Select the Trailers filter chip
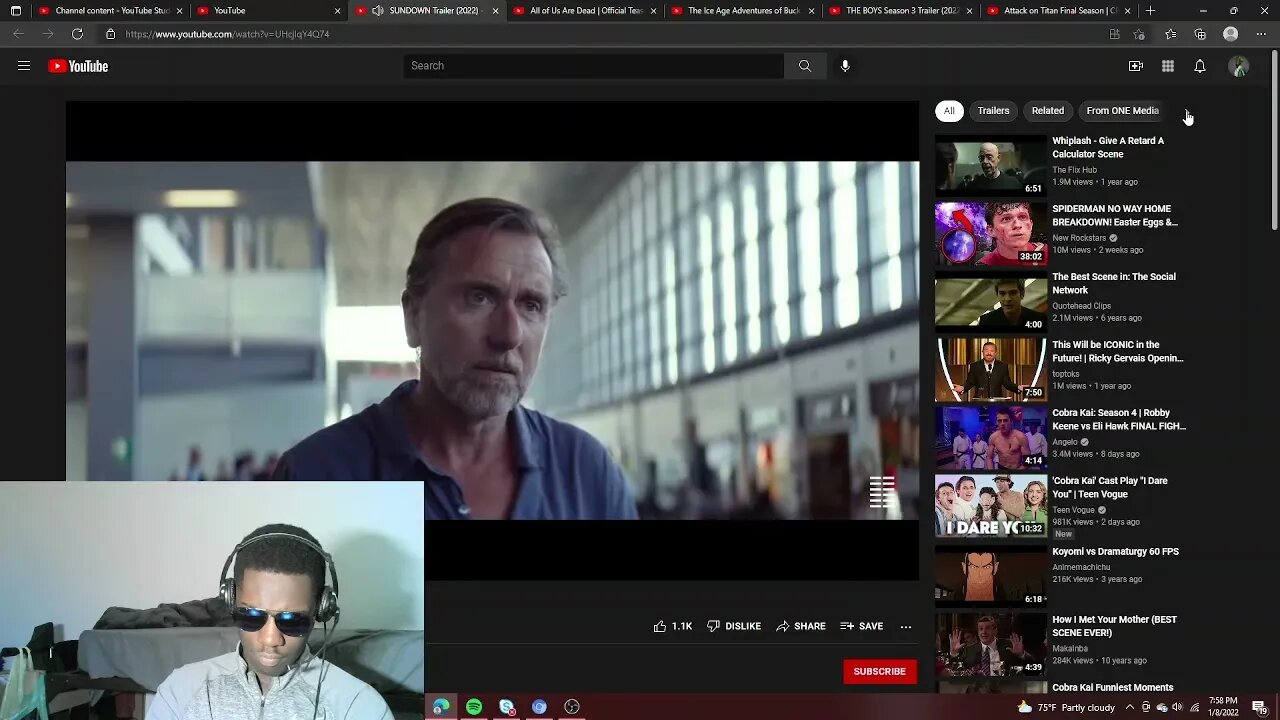 pyautogui.click(x=993, y=111)
